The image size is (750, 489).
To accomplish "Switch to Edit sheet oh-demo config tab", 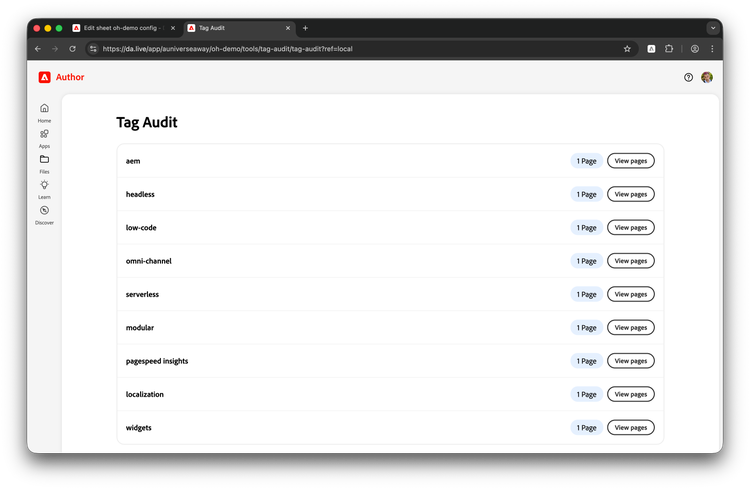I will (x=120, y=28).
